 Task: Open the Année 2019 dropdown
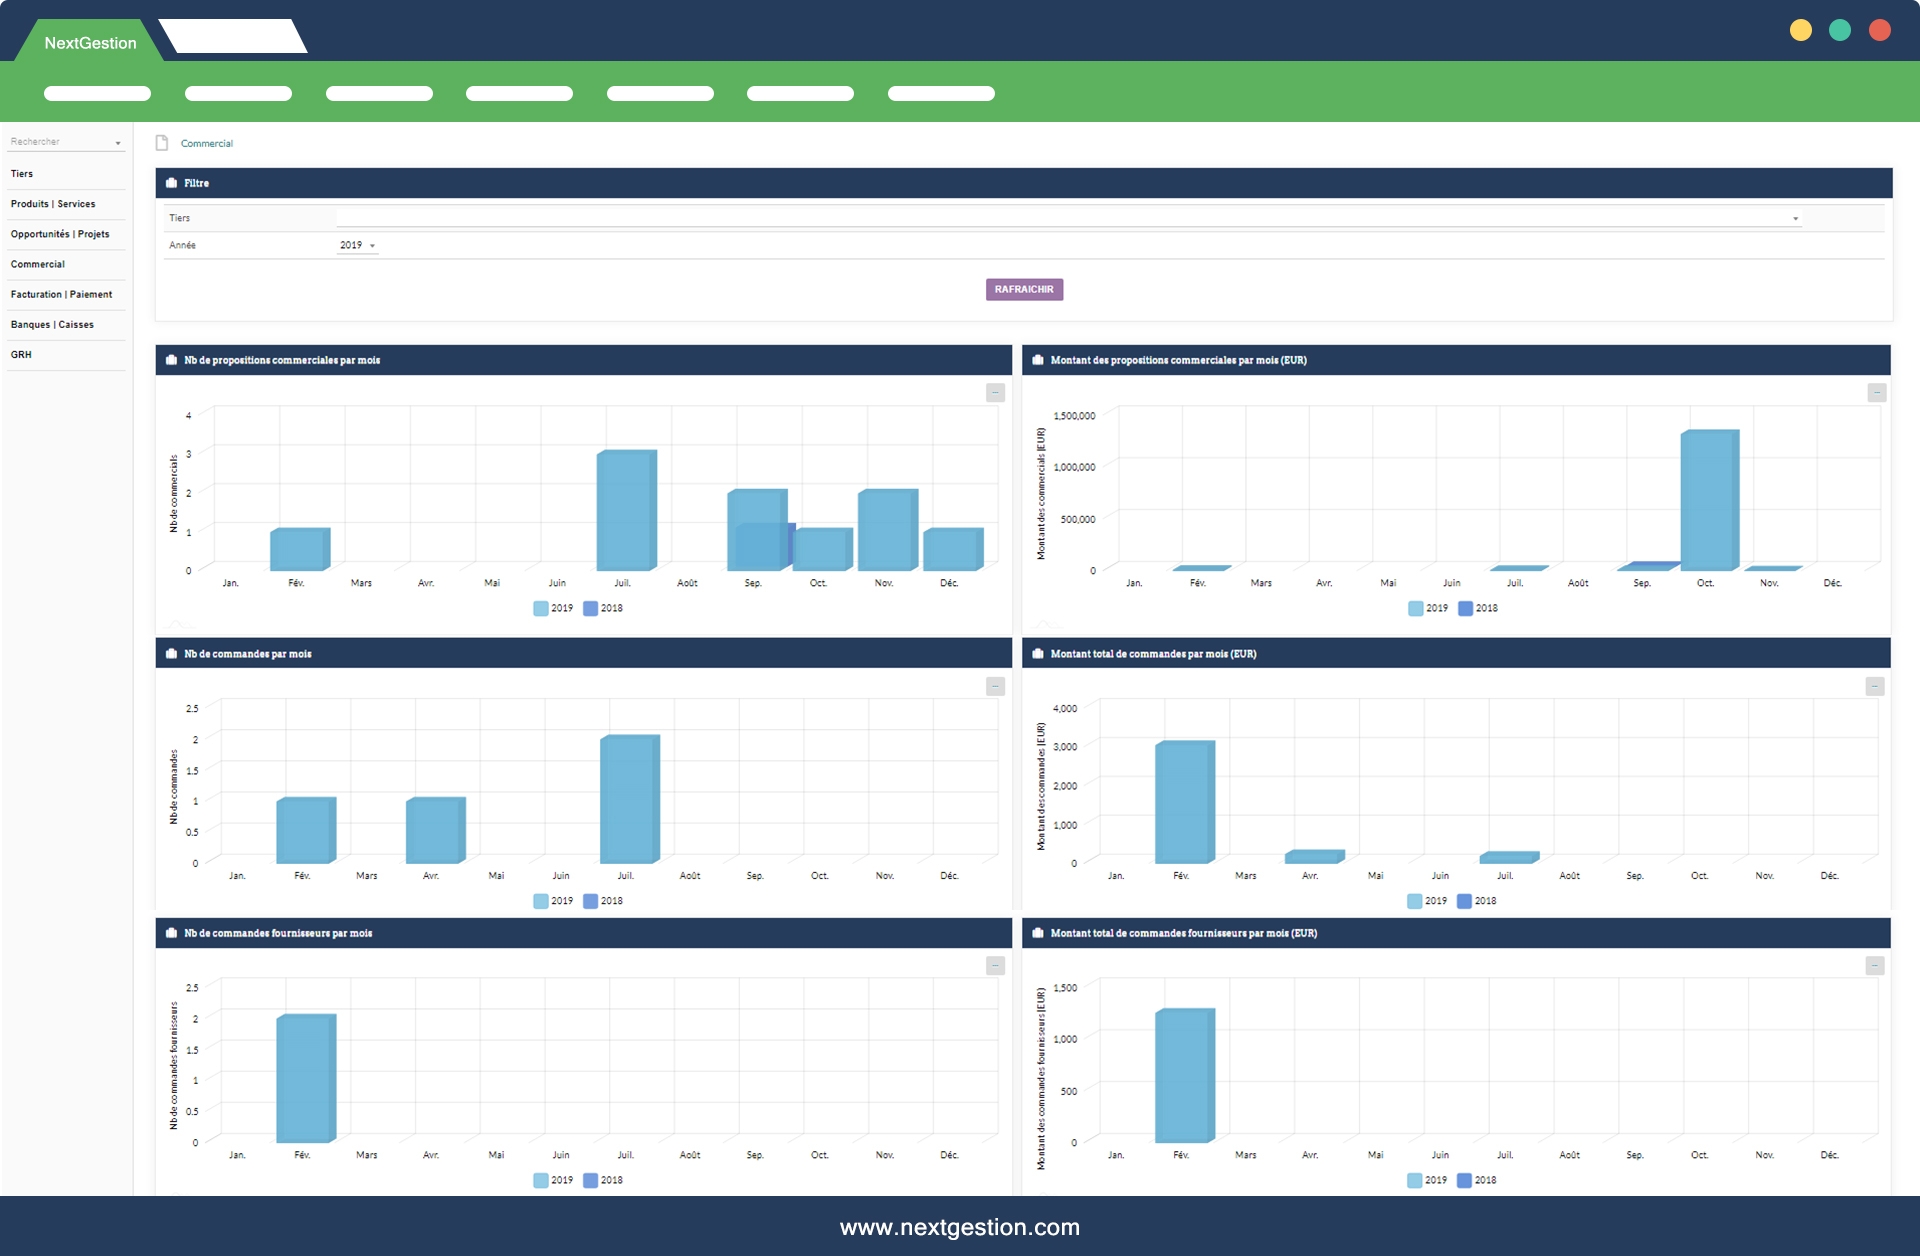coord(357,245)
